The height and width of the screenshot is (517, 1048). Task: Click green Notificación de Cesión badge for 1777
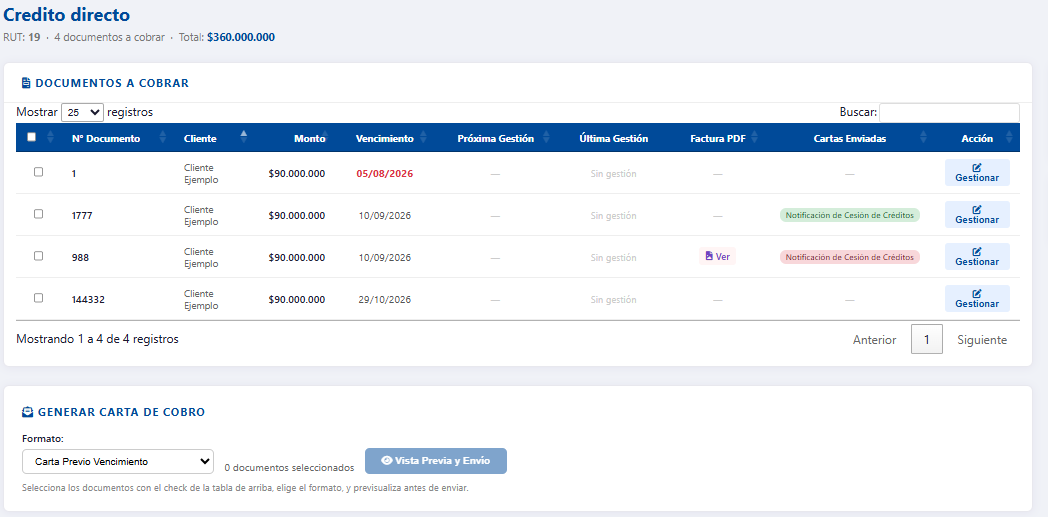coord(849,215)
